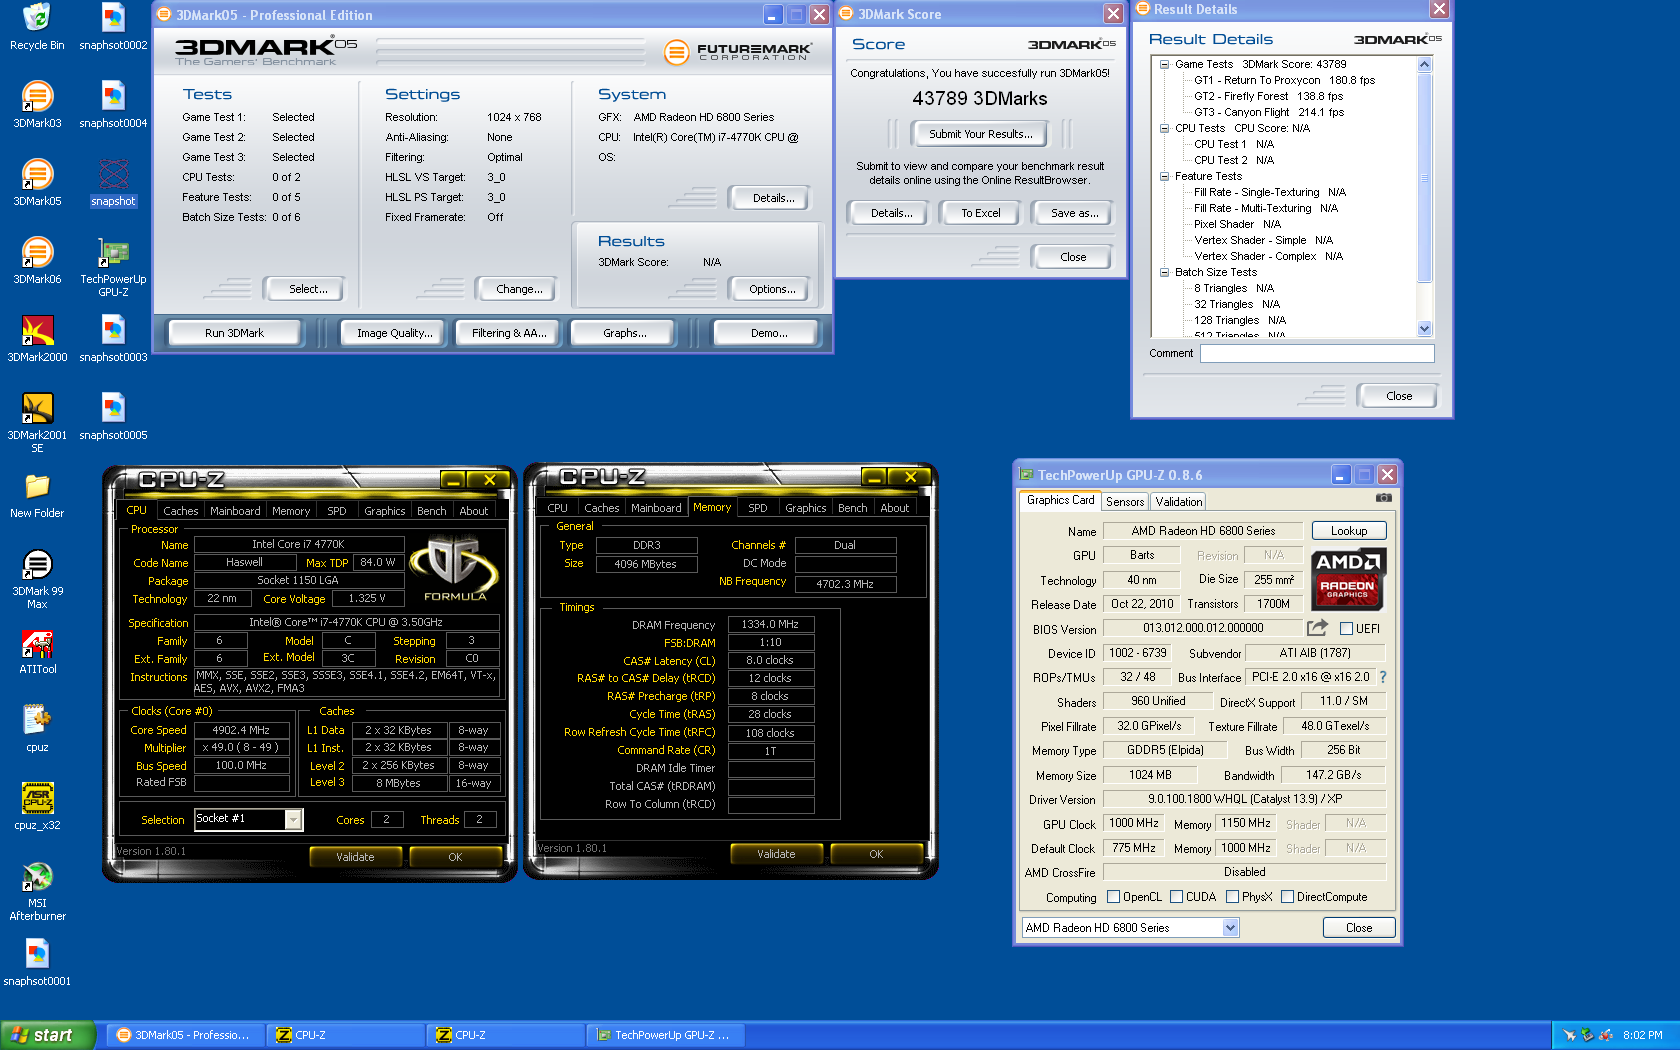The height and width of the screenshot is (1050, 1680).
Task: Click the BIOS save/share icon in GPU-Z
Action: pyautogui.click(x=1318, y=628)
